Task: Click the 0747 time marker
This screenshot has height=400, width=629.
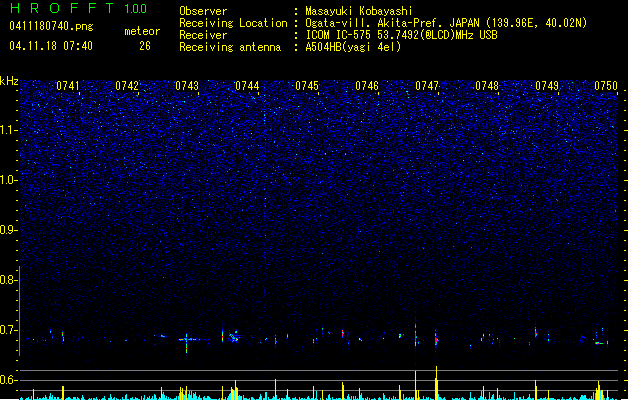Action: coord(427,86)
